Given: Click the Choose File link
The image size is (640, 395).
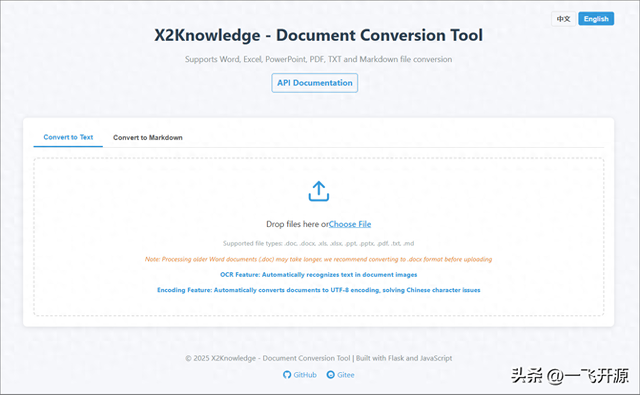Looking at the screenshot, I should click(x=350, y=224).
